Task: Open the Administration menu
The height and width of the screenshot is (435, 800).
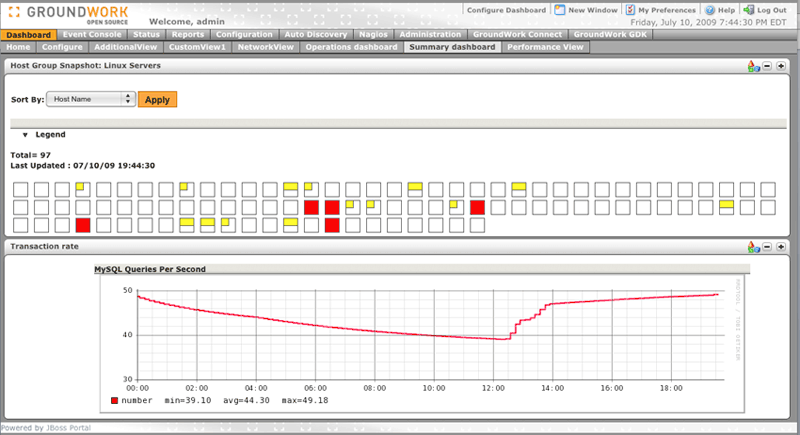Action: 430,34
